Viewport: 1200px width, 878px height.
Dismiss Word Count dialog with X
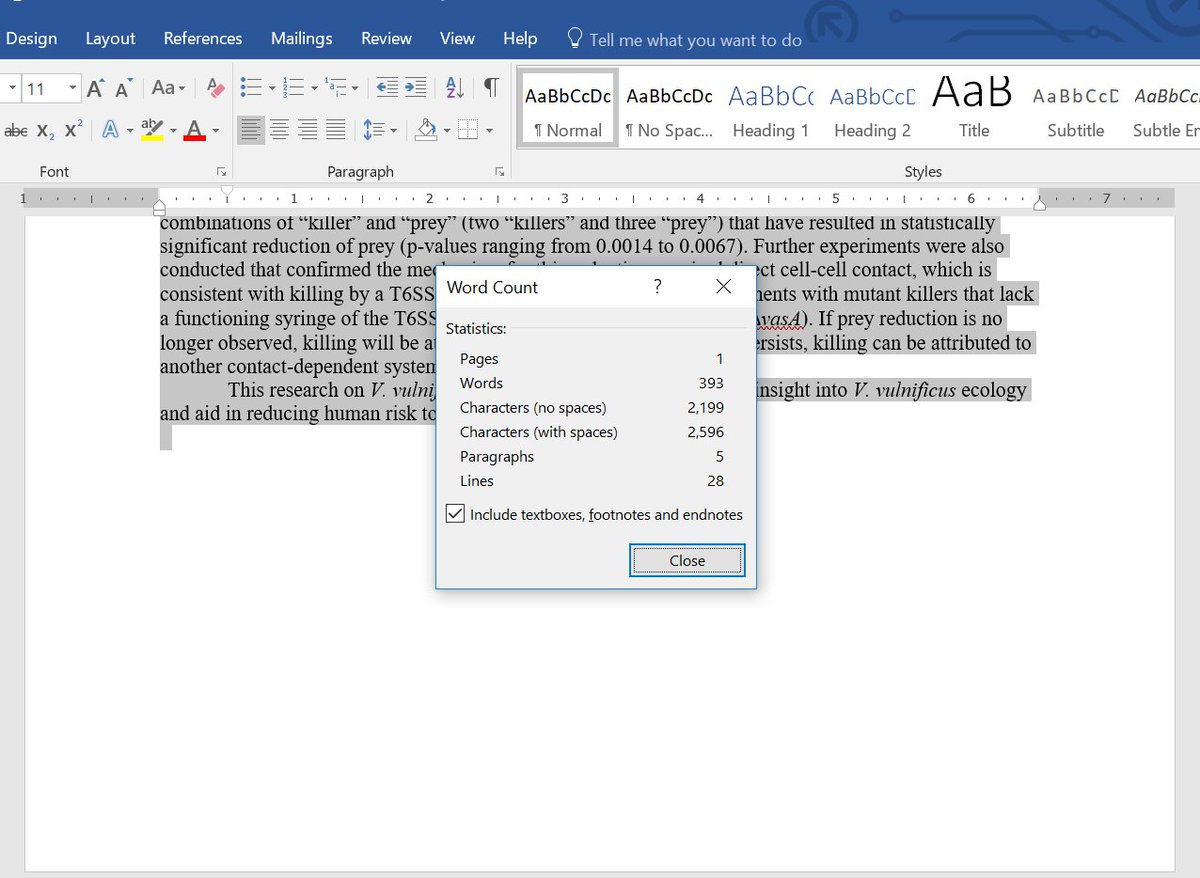(x=724, y=287)
